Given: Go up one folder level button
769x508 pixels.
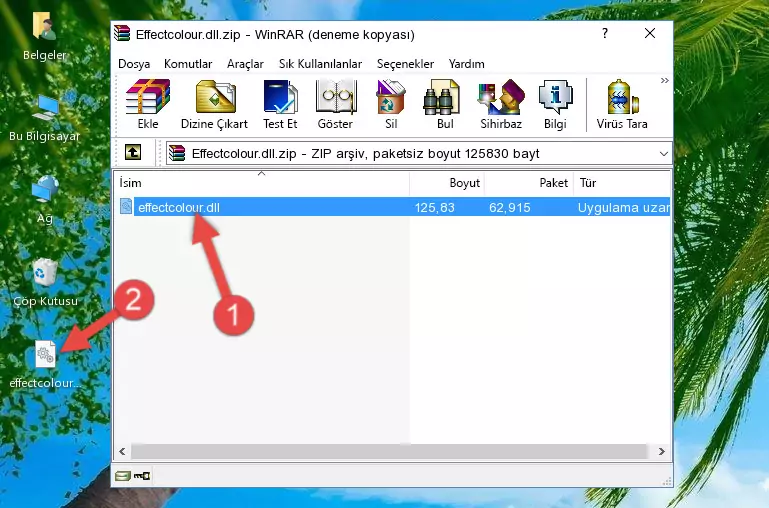Looking at the screenshot, I should tap(133, 152).
